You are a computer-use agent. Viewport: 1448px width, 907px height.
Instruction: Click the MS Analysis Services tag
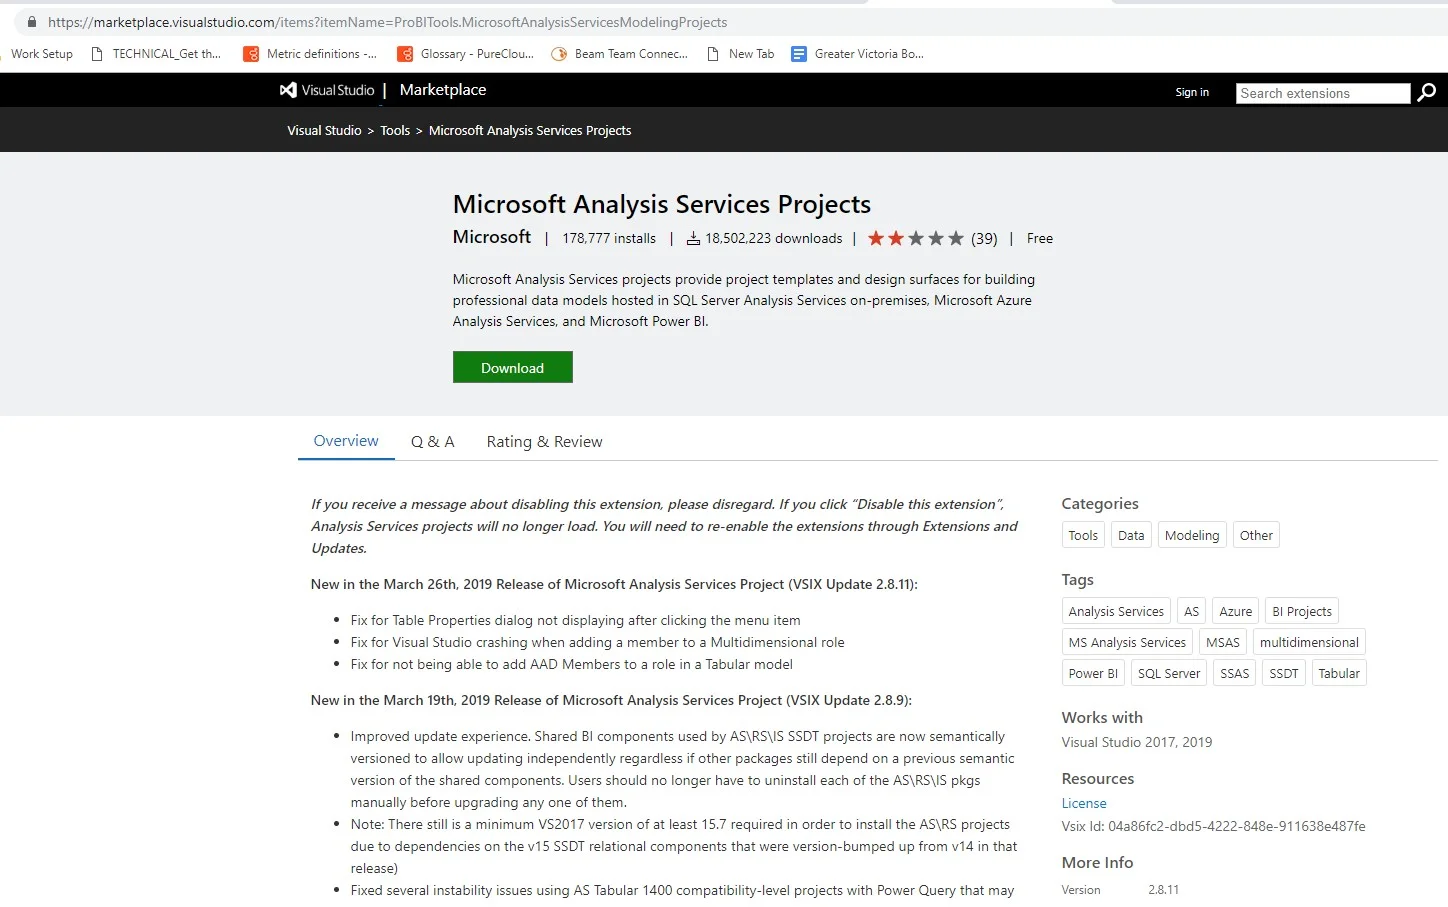1127,642
